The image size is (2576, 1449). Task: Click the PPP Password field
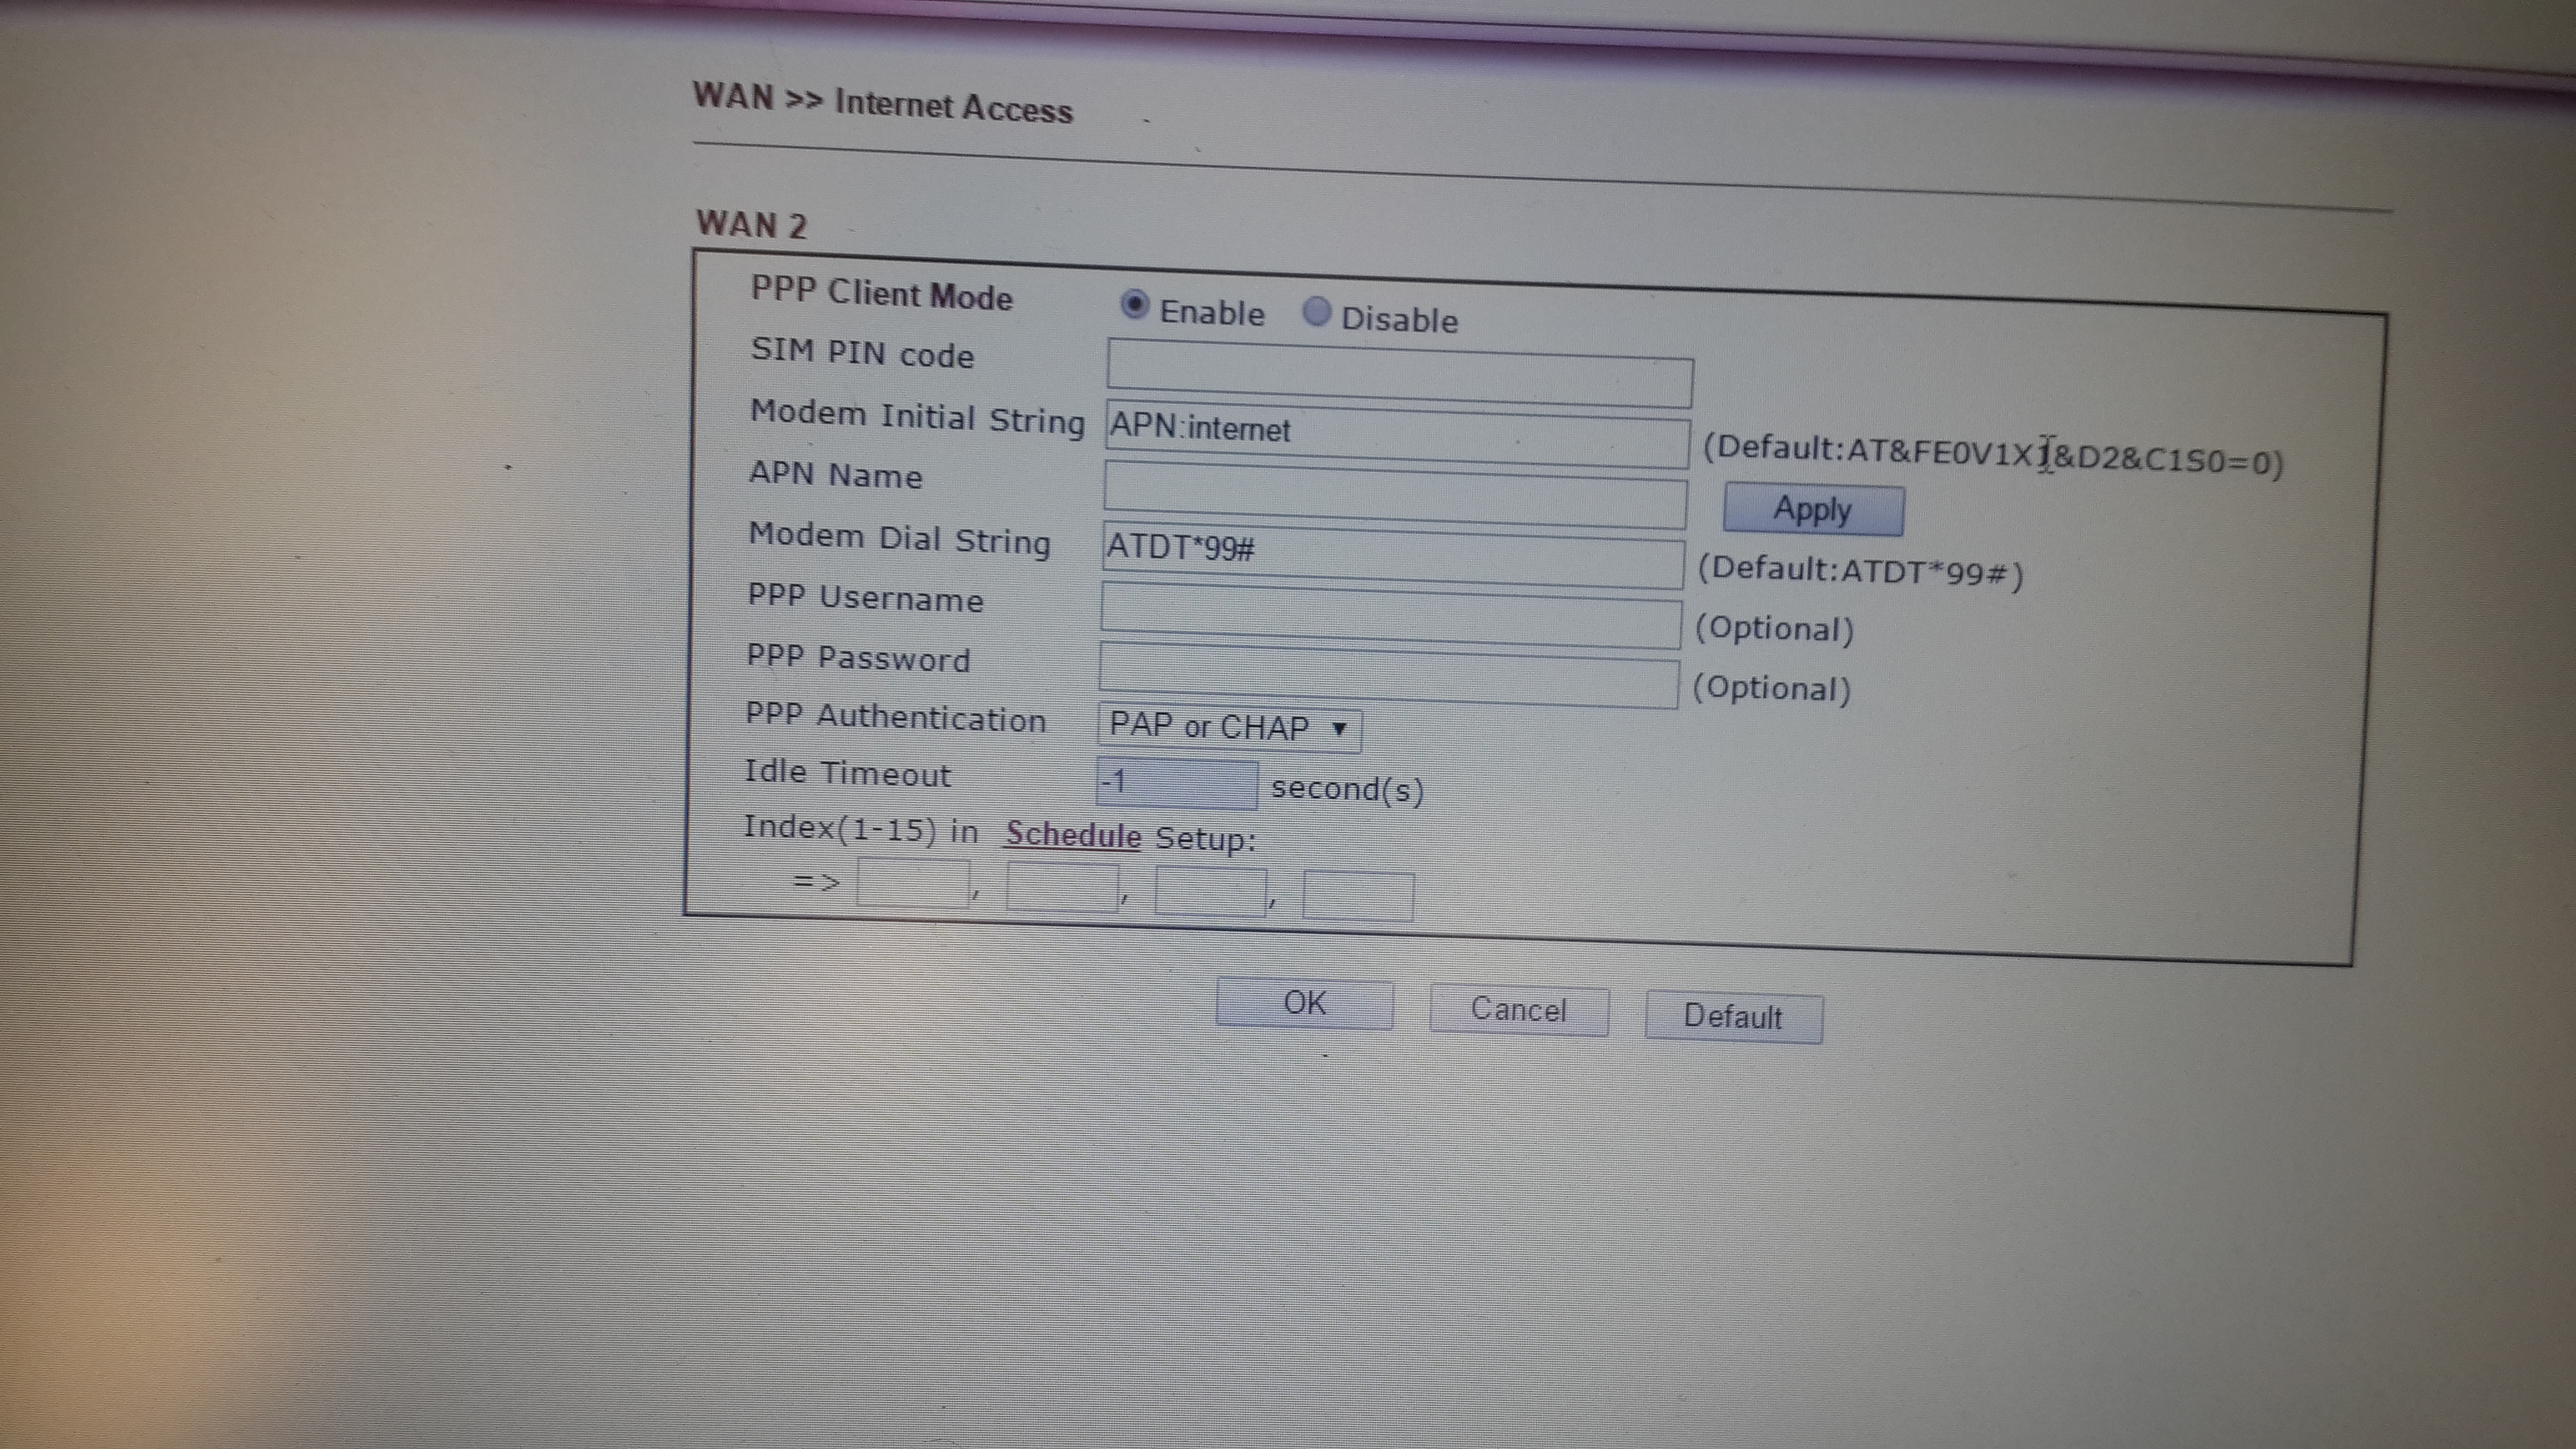(1388, 677)
